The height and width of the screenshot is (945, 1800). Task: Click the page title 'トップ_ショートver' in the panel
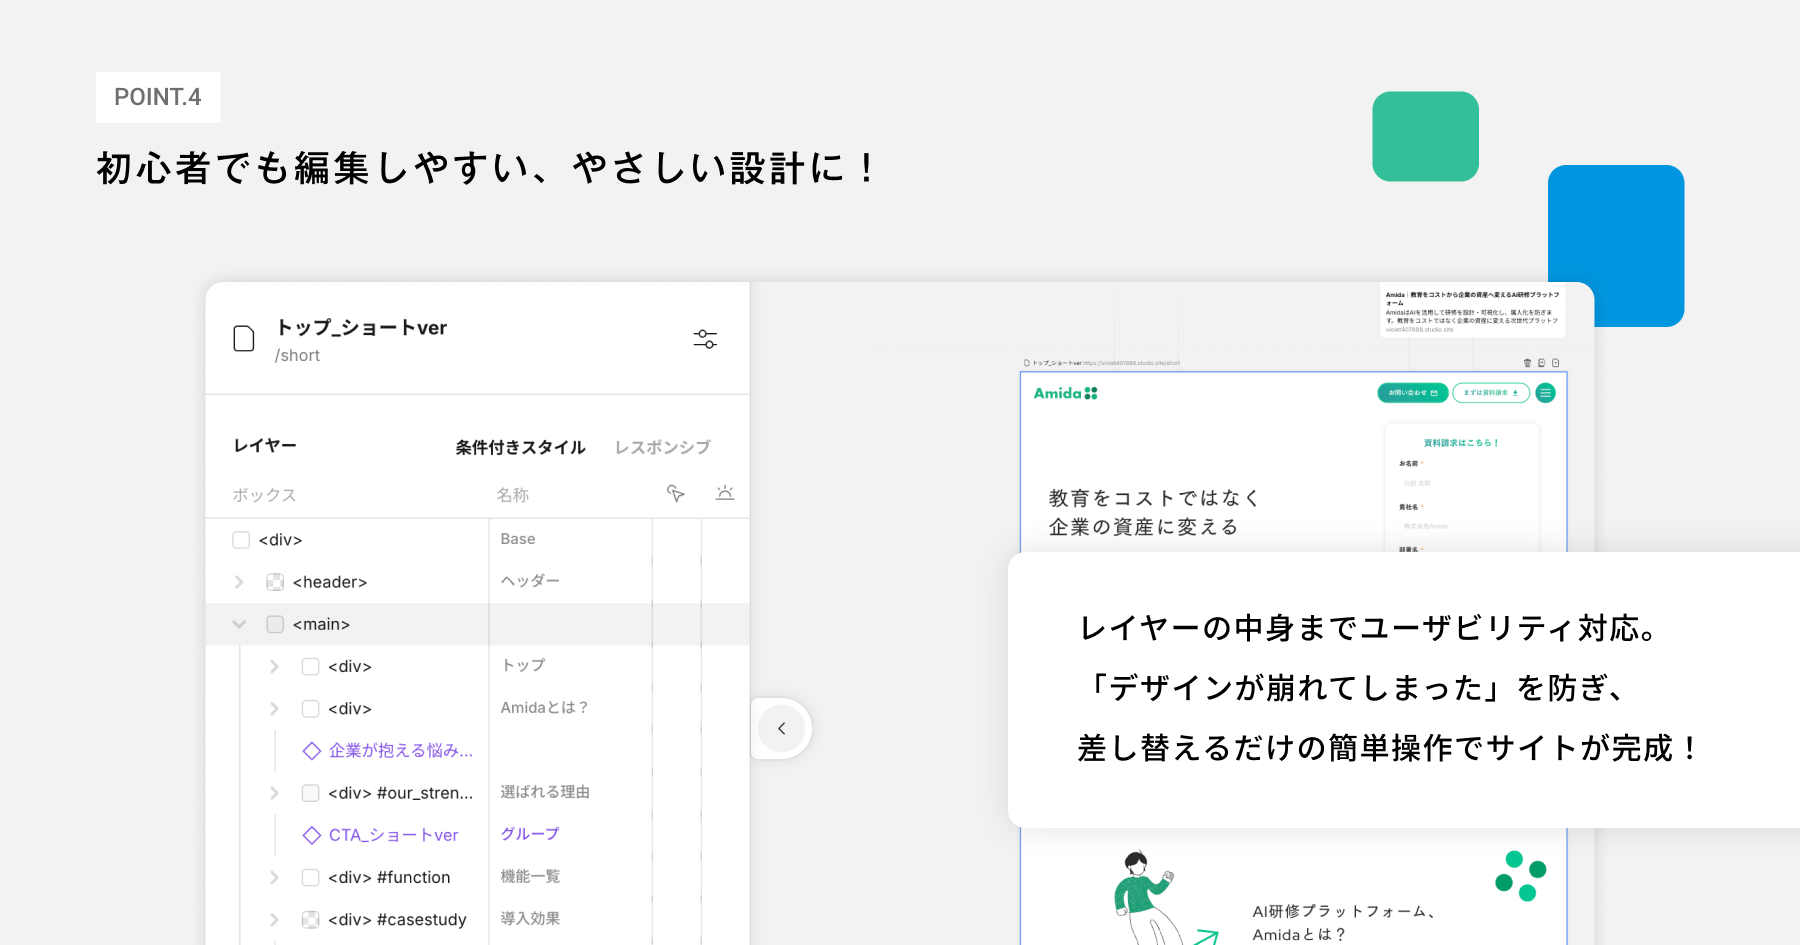pyautogui.click(x=361, y=328)
